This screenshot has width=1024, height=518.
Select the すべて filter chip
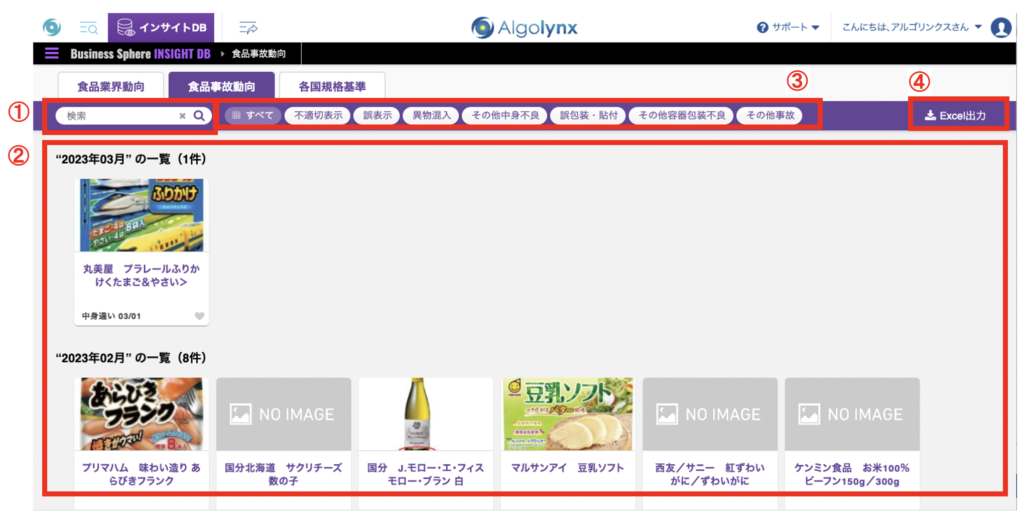coord(251,116)
